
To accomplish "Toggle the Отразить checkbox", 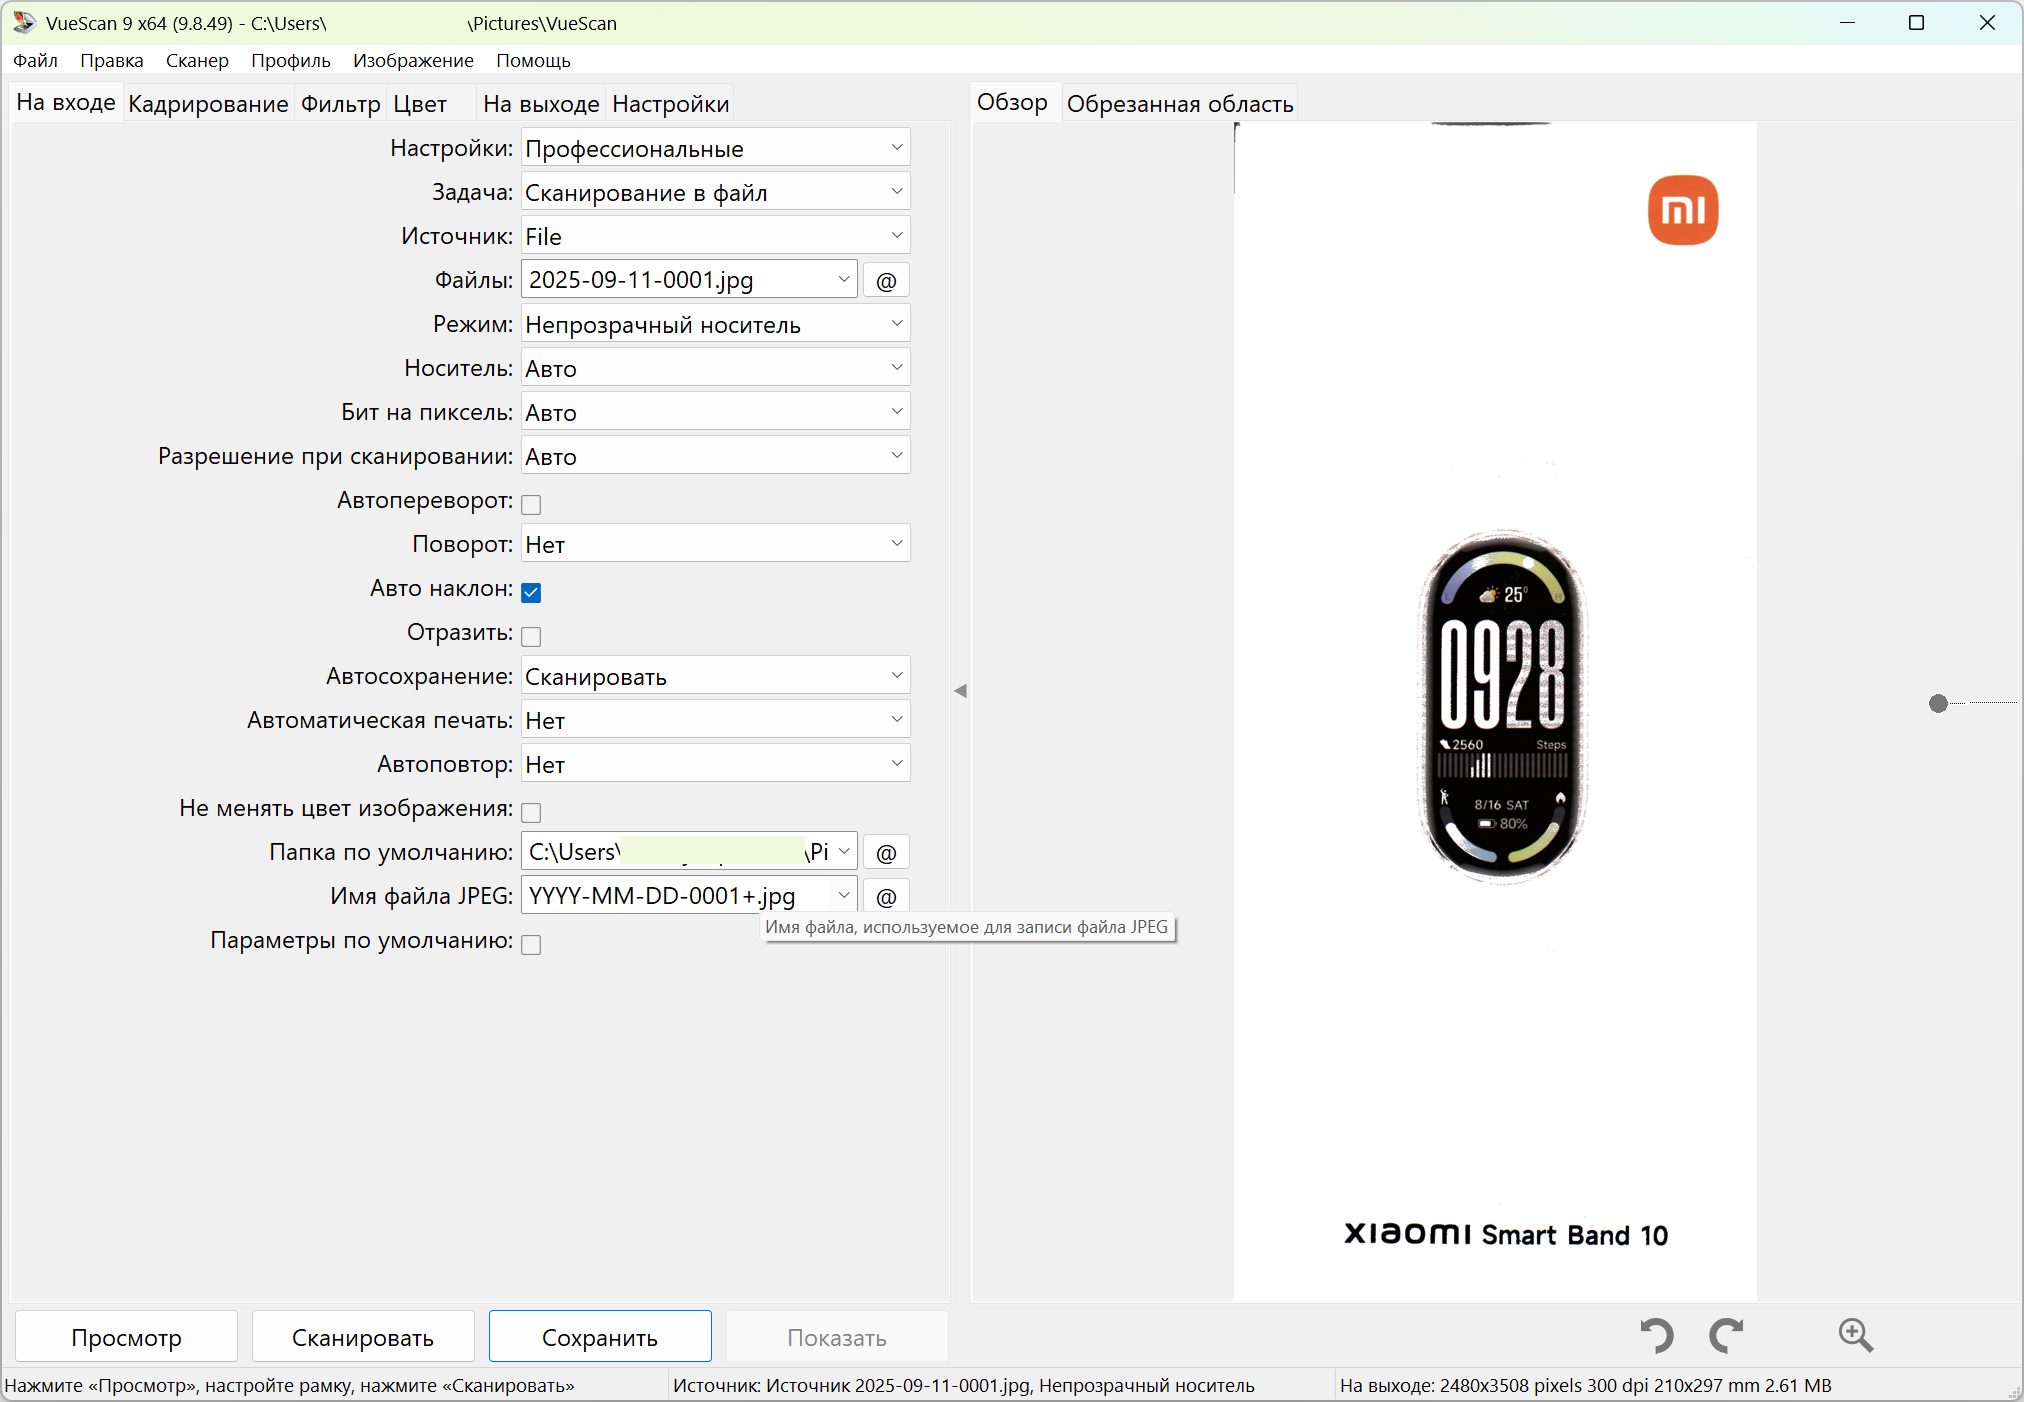I will (x=531, y=636).
